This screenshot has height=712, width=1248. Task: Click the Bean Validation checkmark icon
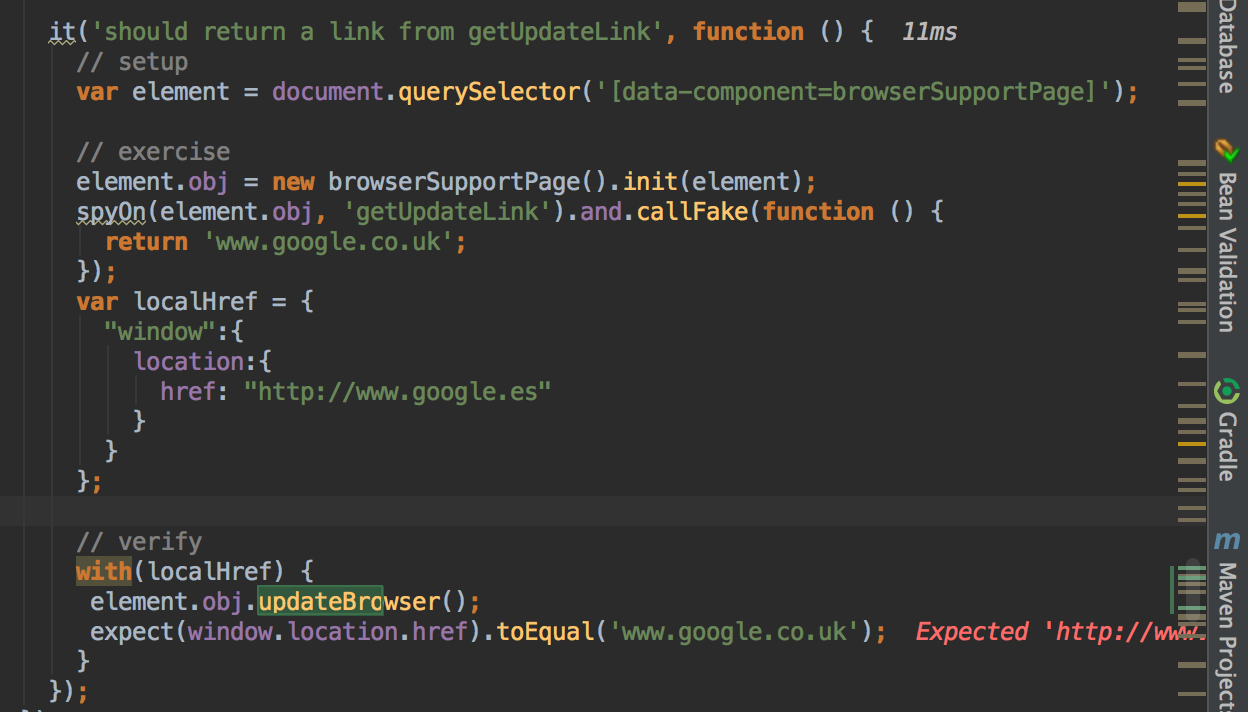[1227, 152]
